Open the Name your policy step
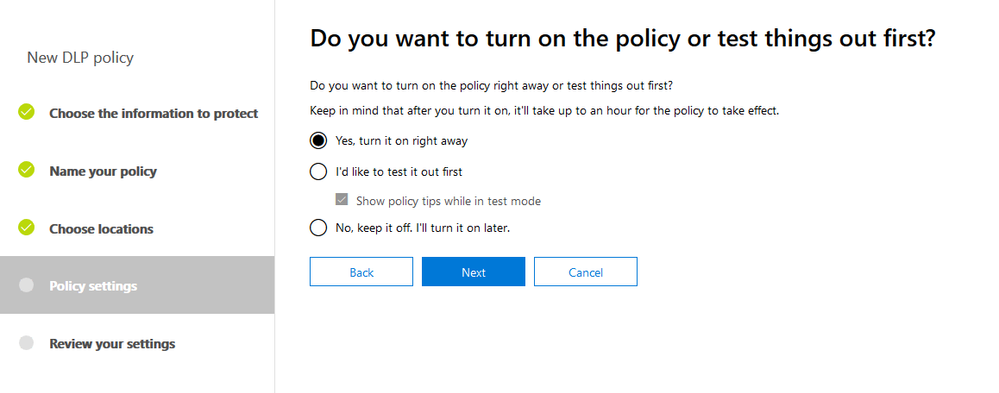 coord(103,171)
